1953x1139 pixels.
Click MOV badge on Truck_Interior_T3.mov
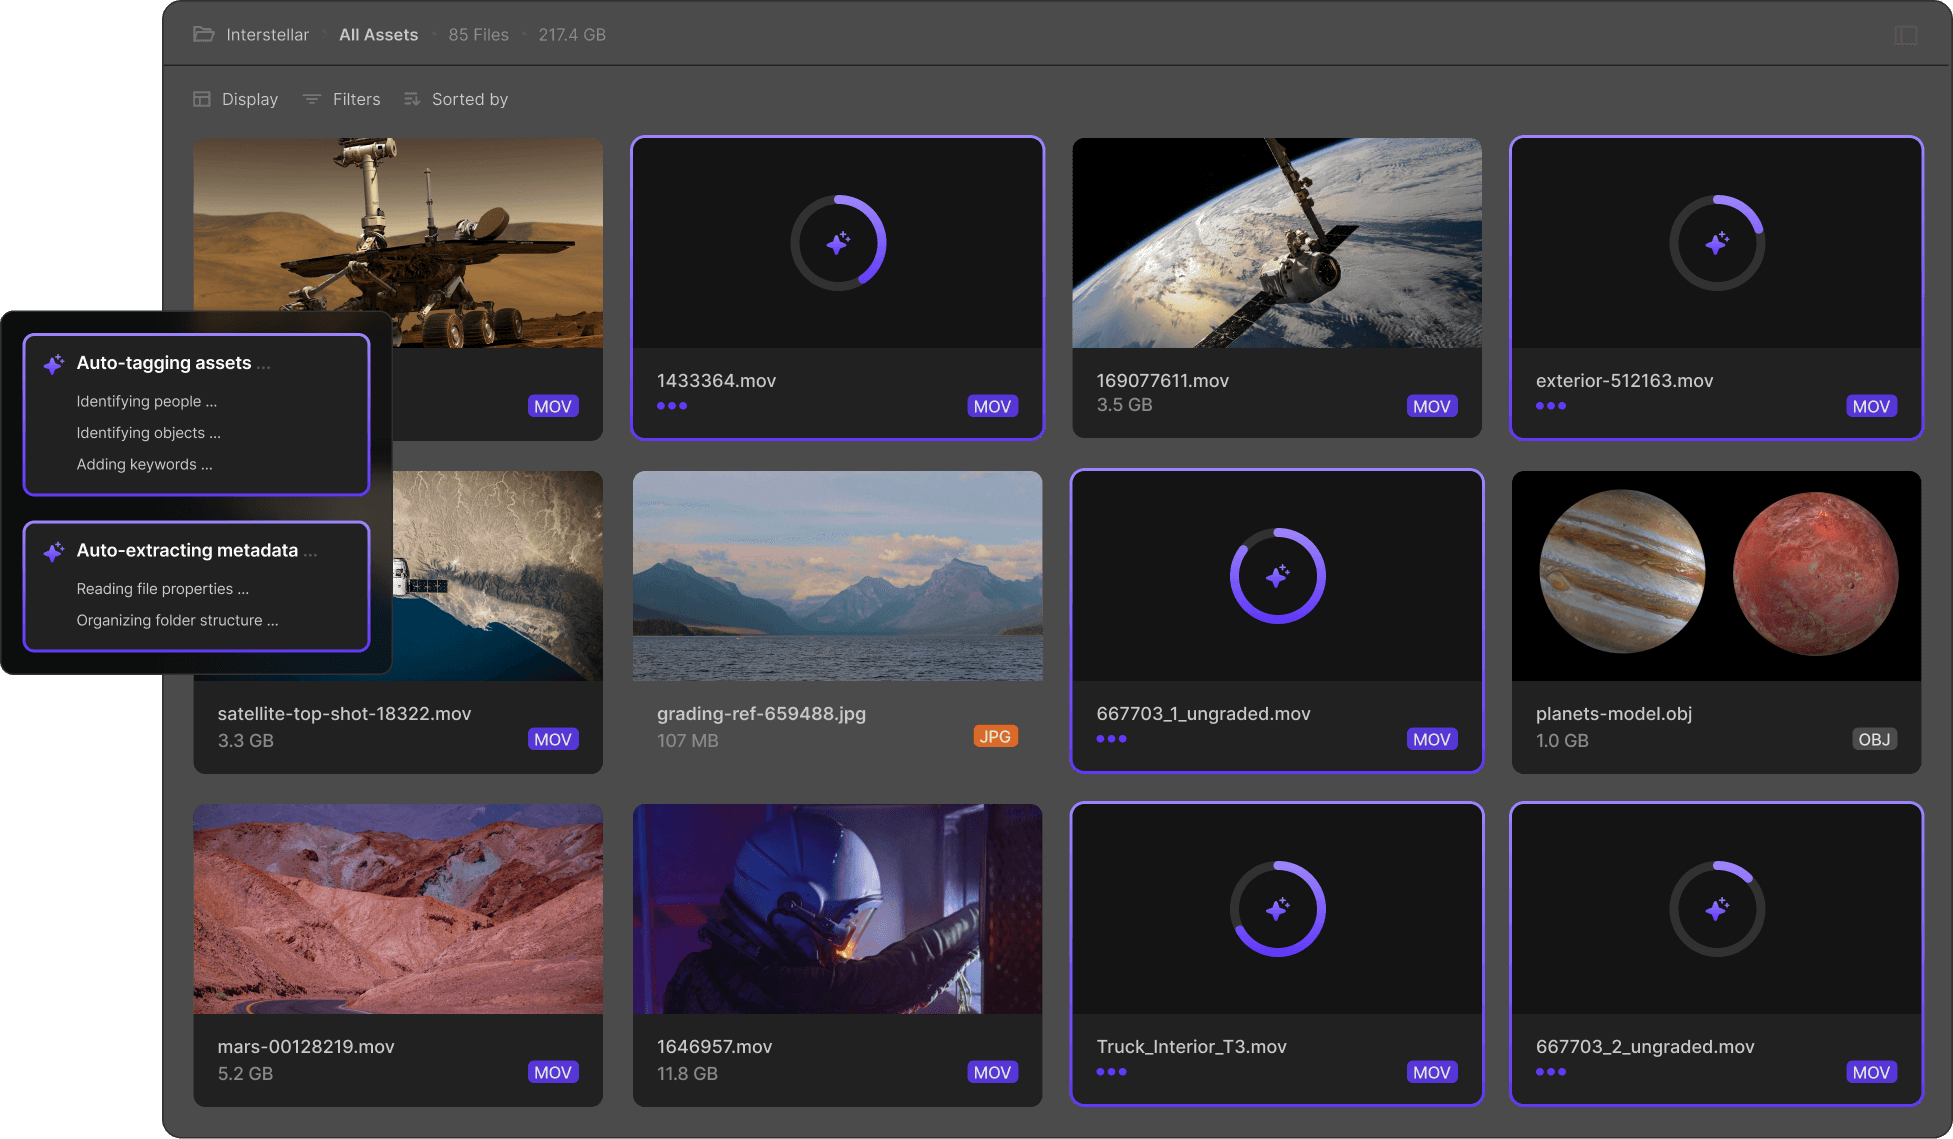click(x=1432, y=1072)
